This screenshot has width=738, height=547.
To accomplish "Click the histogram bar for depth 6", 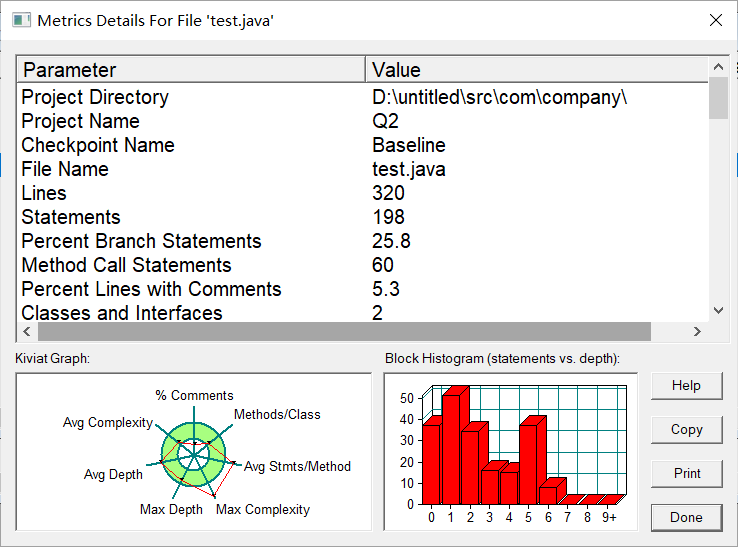I will click(548, 495).
